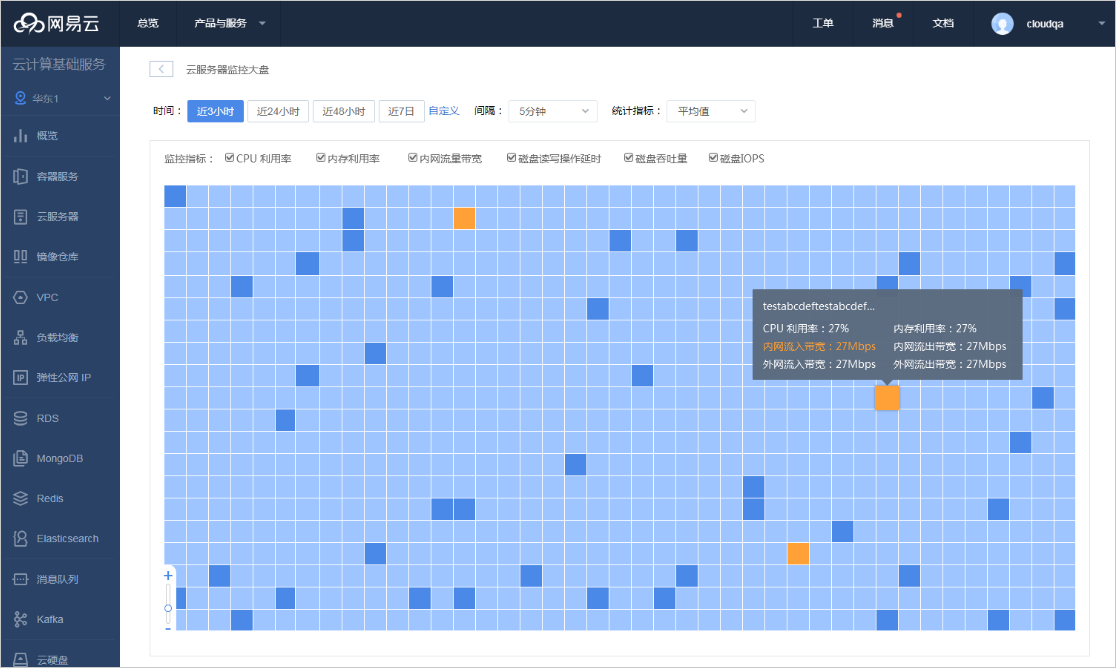Image resolution: width=1116 pixels, height=668 pixels.
Task: Click the VPC hexagon icon in sidebar
Action: point(20,297)
